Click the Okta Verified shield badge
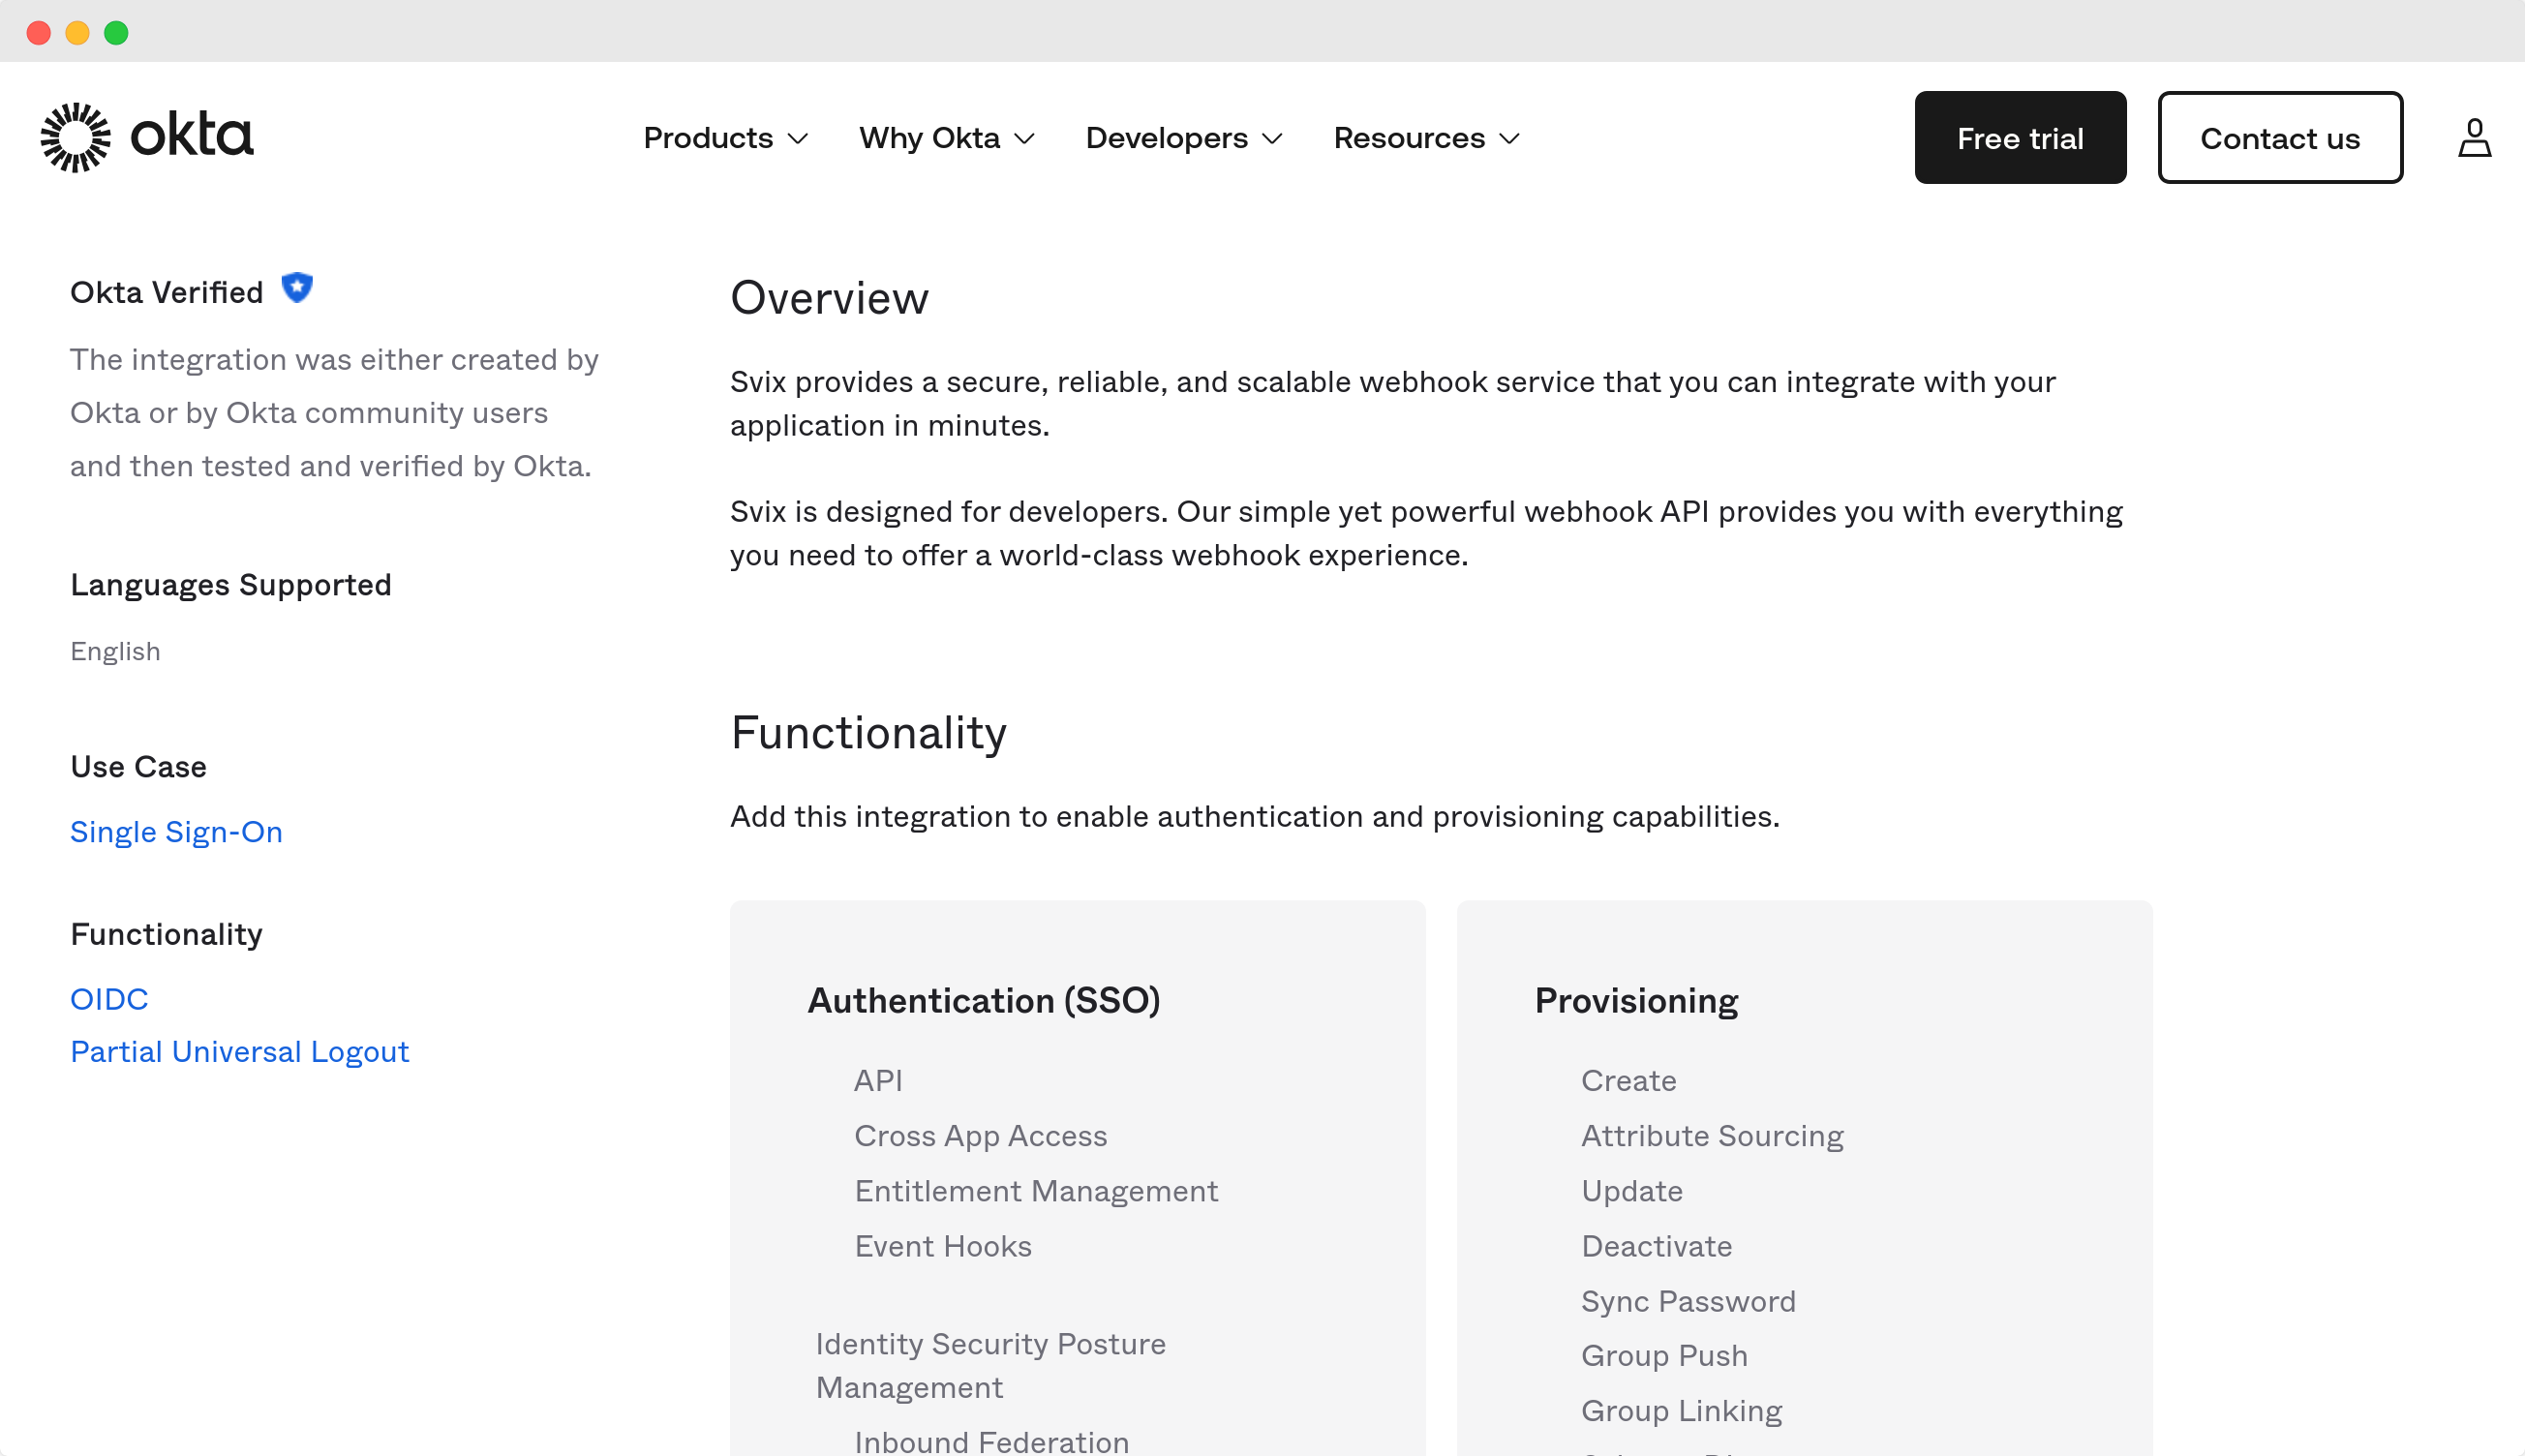Screen dimensions: 2525x1456 (297, 288)
